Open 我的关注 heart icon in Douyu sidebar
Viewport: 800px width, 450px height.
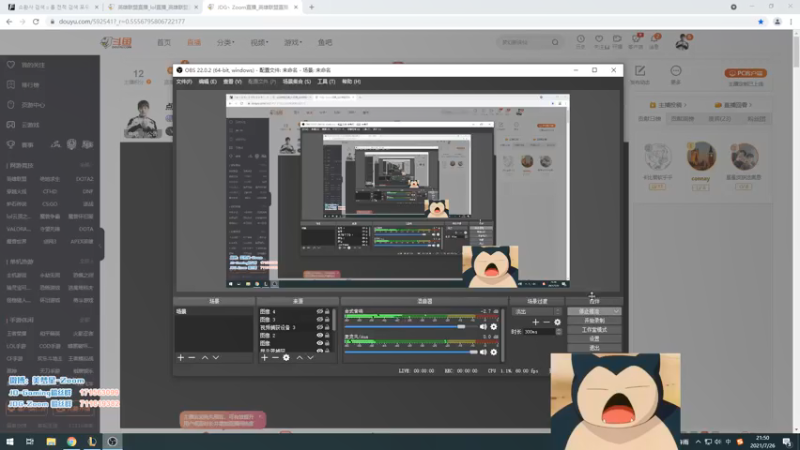[11, 65]
